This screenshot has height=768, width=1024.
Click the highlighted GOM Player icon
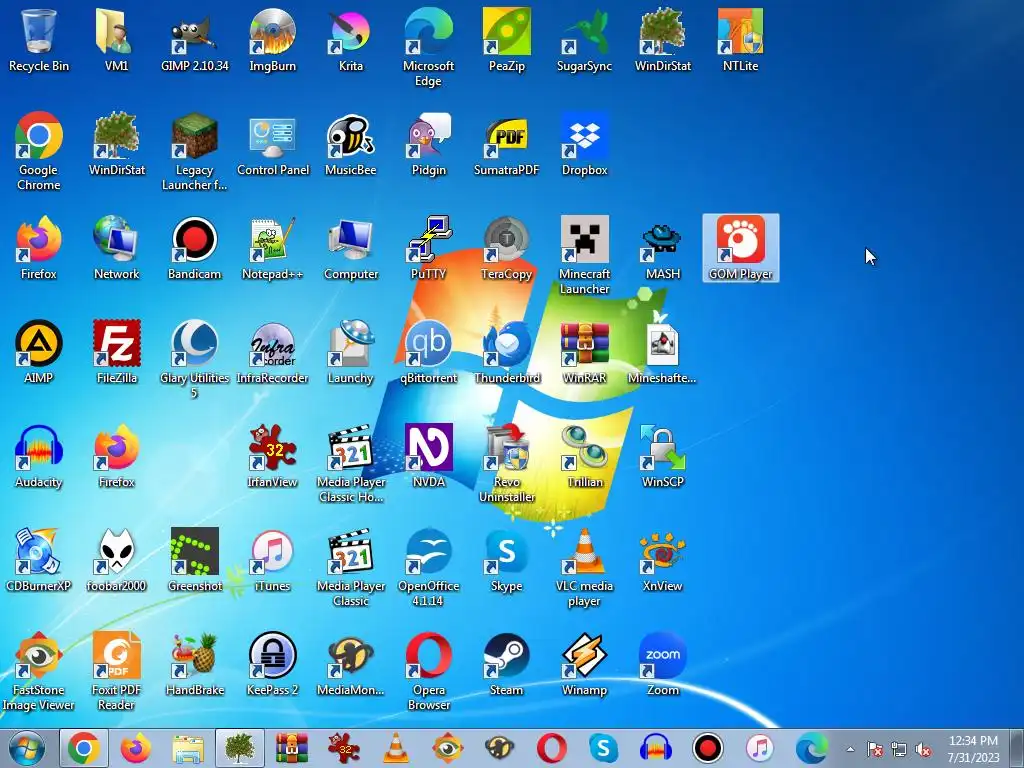coord(741,249)
